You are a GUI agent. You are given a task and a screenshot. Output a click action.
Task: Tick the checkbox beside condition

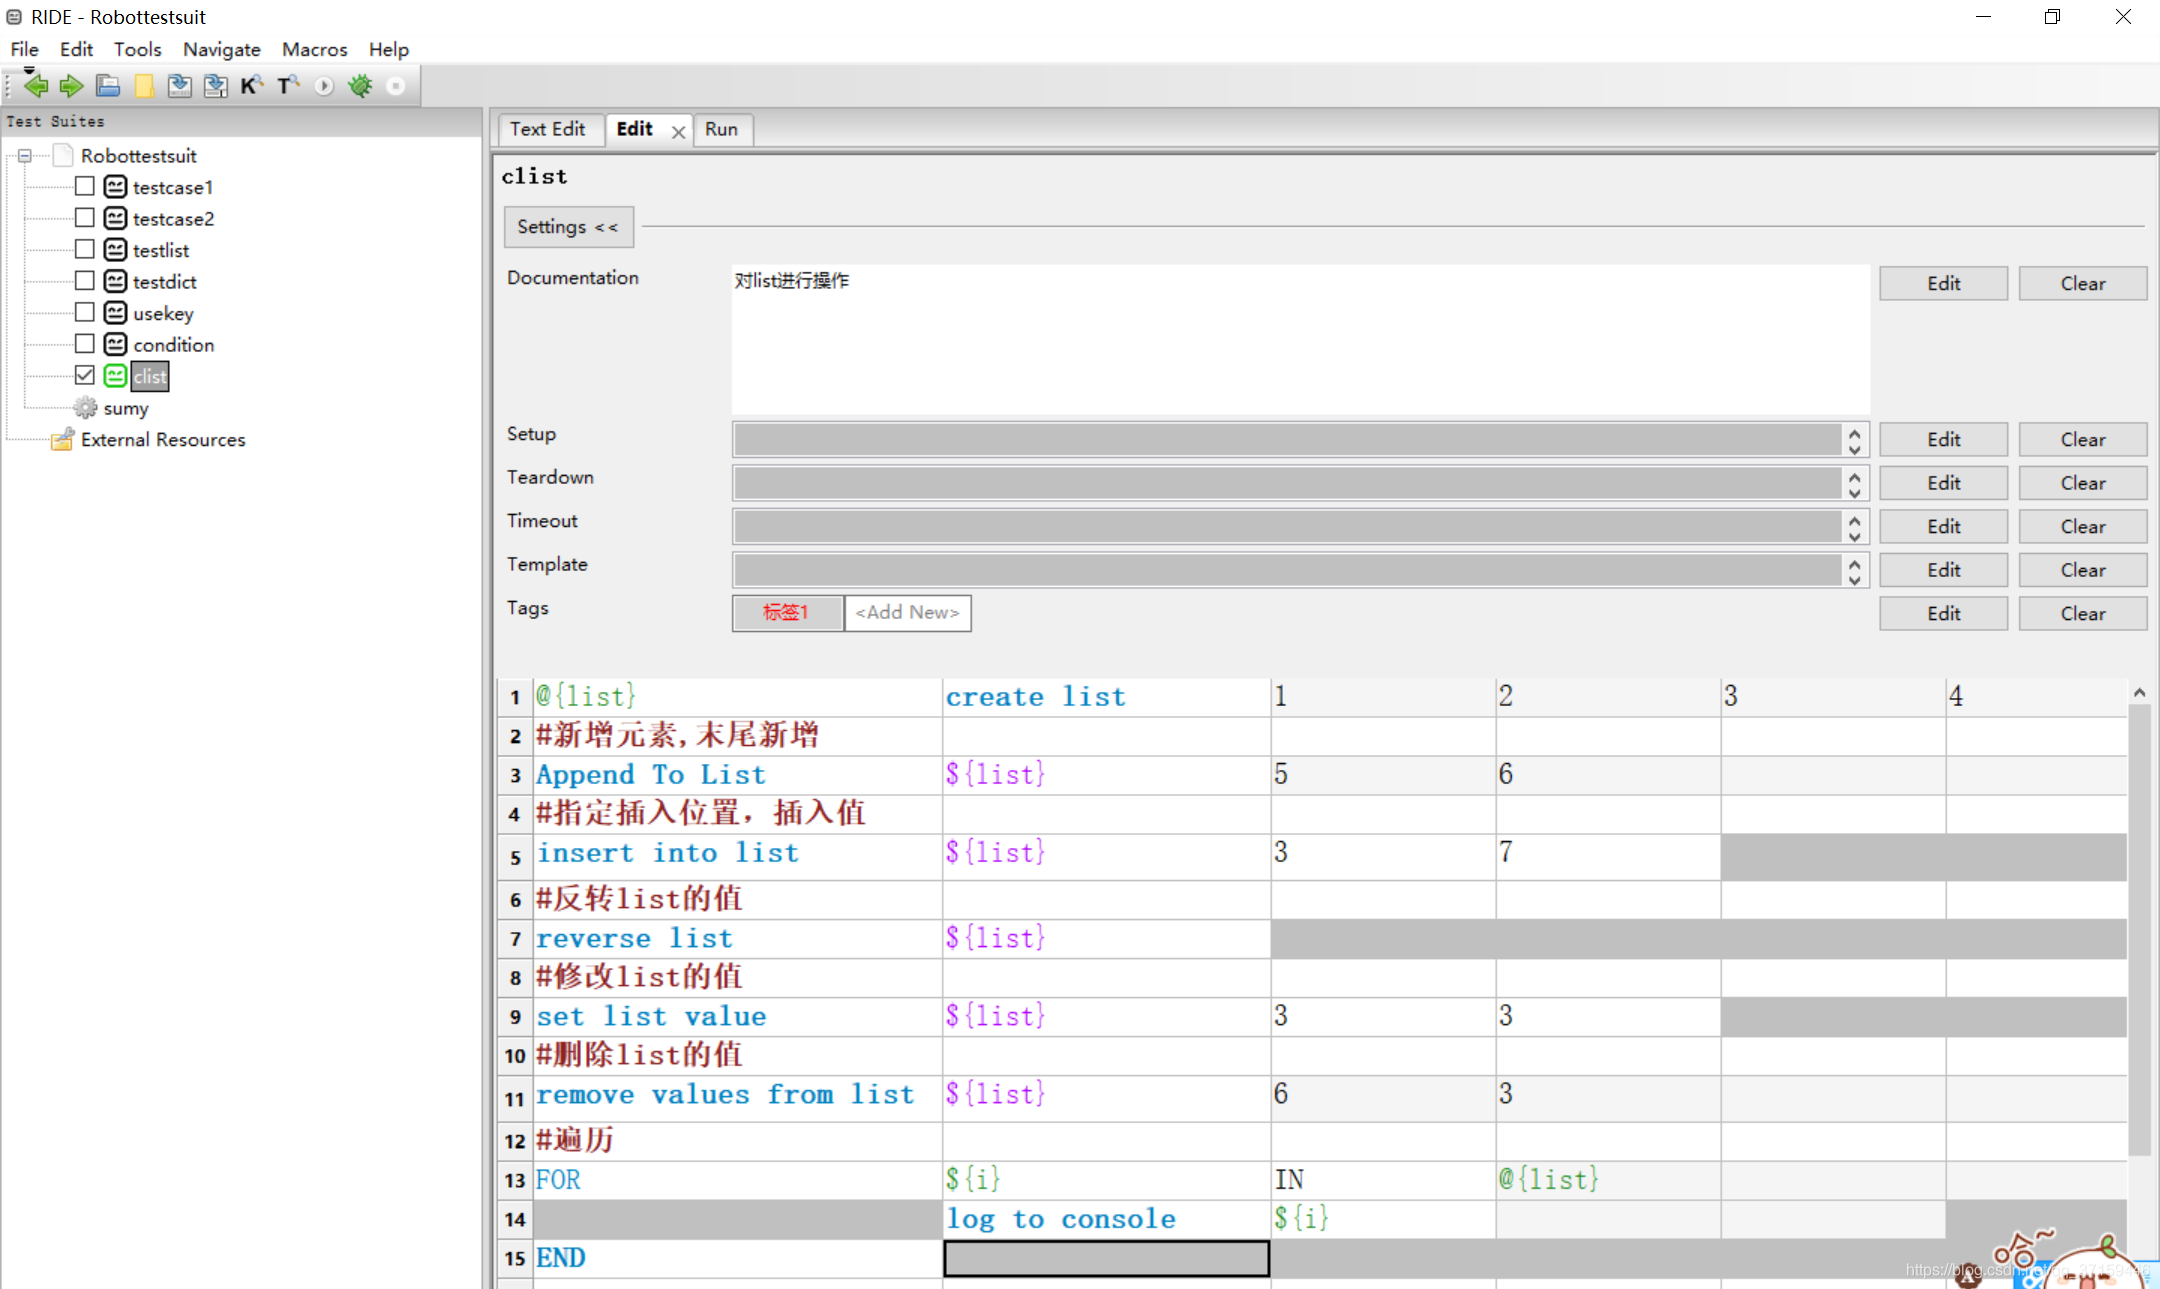coord(85,344)
